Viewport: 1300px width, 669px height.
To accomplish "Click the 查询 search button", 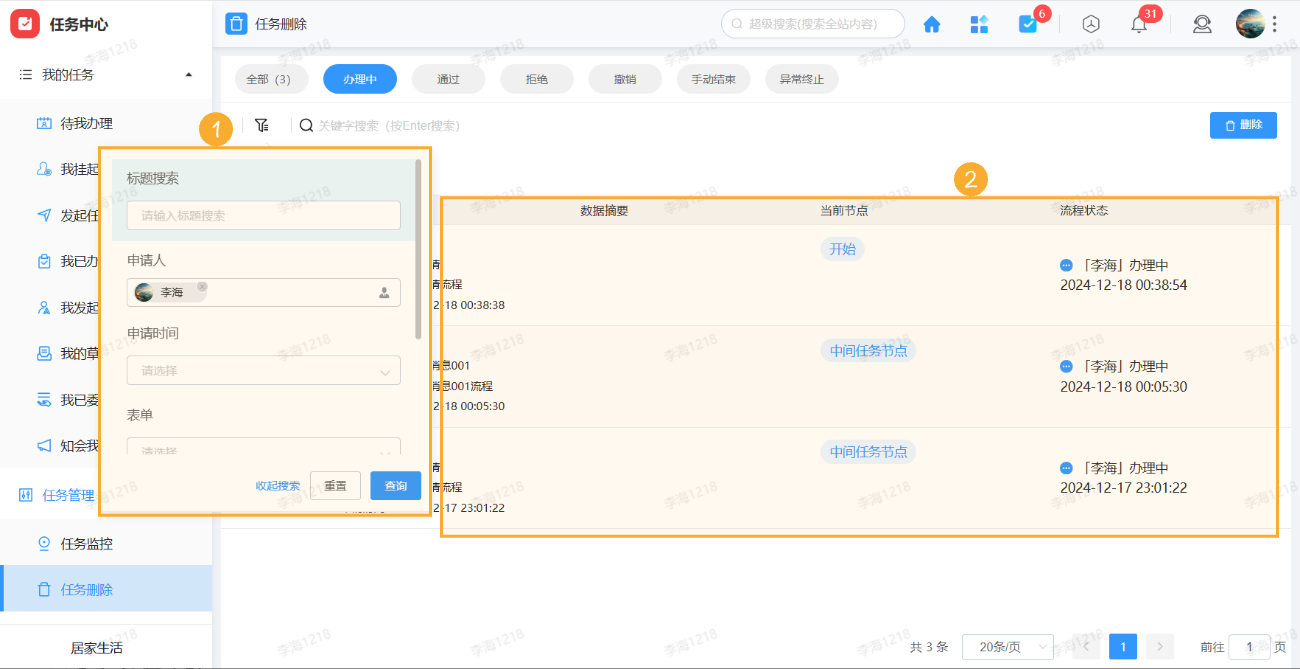I will click(x=395, y=485).
